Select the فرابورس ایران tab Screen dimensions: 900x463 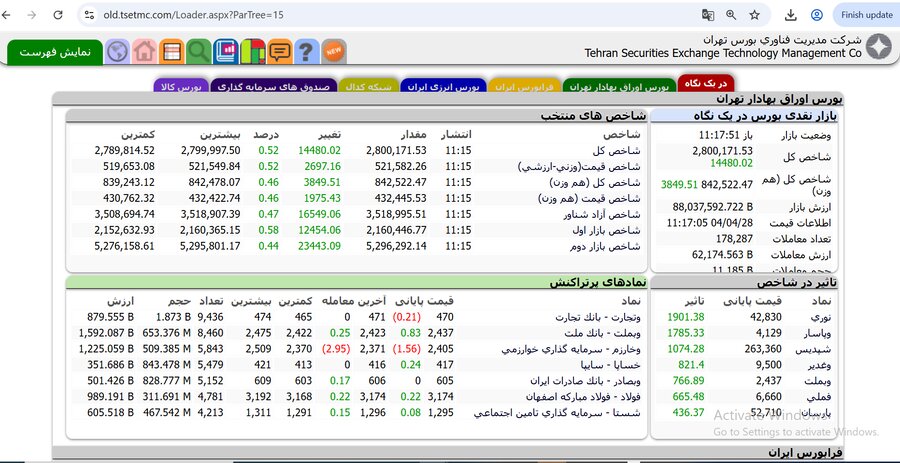[x=525, y=86]
